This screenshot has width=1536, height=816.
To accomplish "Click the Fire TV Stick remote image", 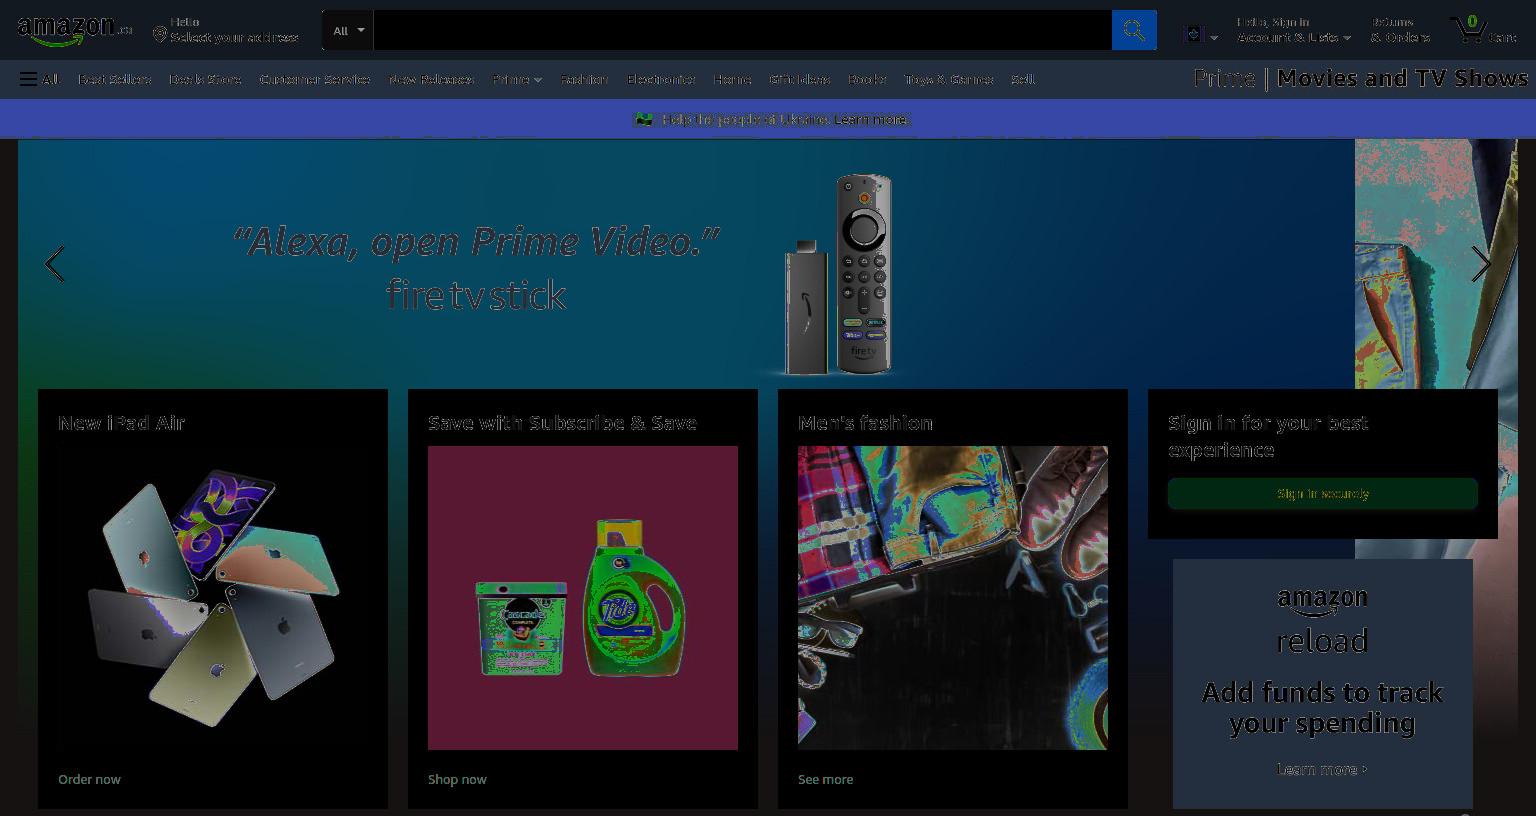I will [x=863, y=274].
